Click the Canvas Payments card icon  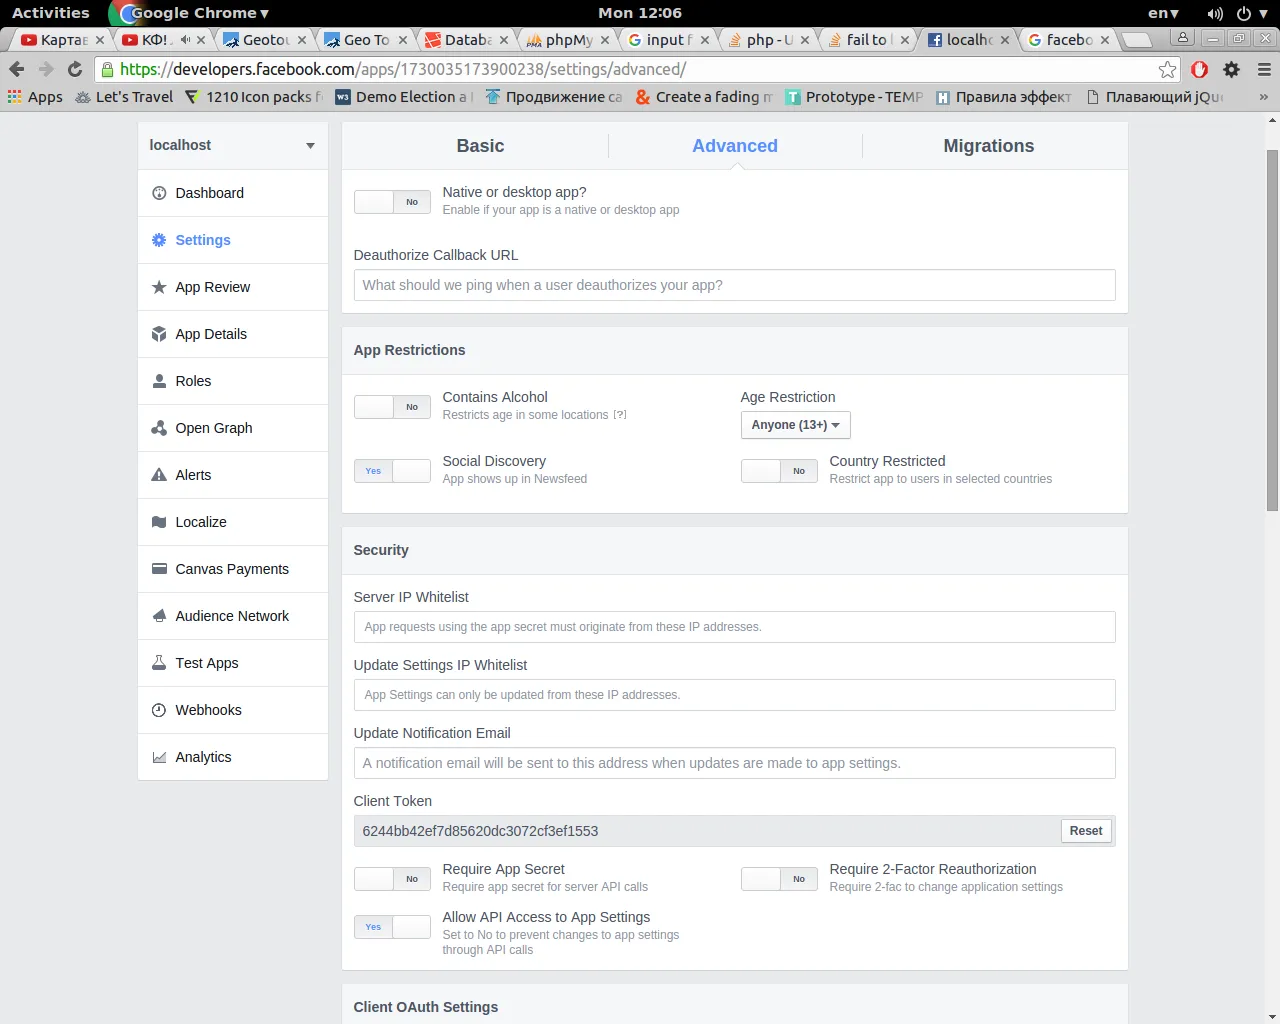pyautogui.click(x=159, y=569)
